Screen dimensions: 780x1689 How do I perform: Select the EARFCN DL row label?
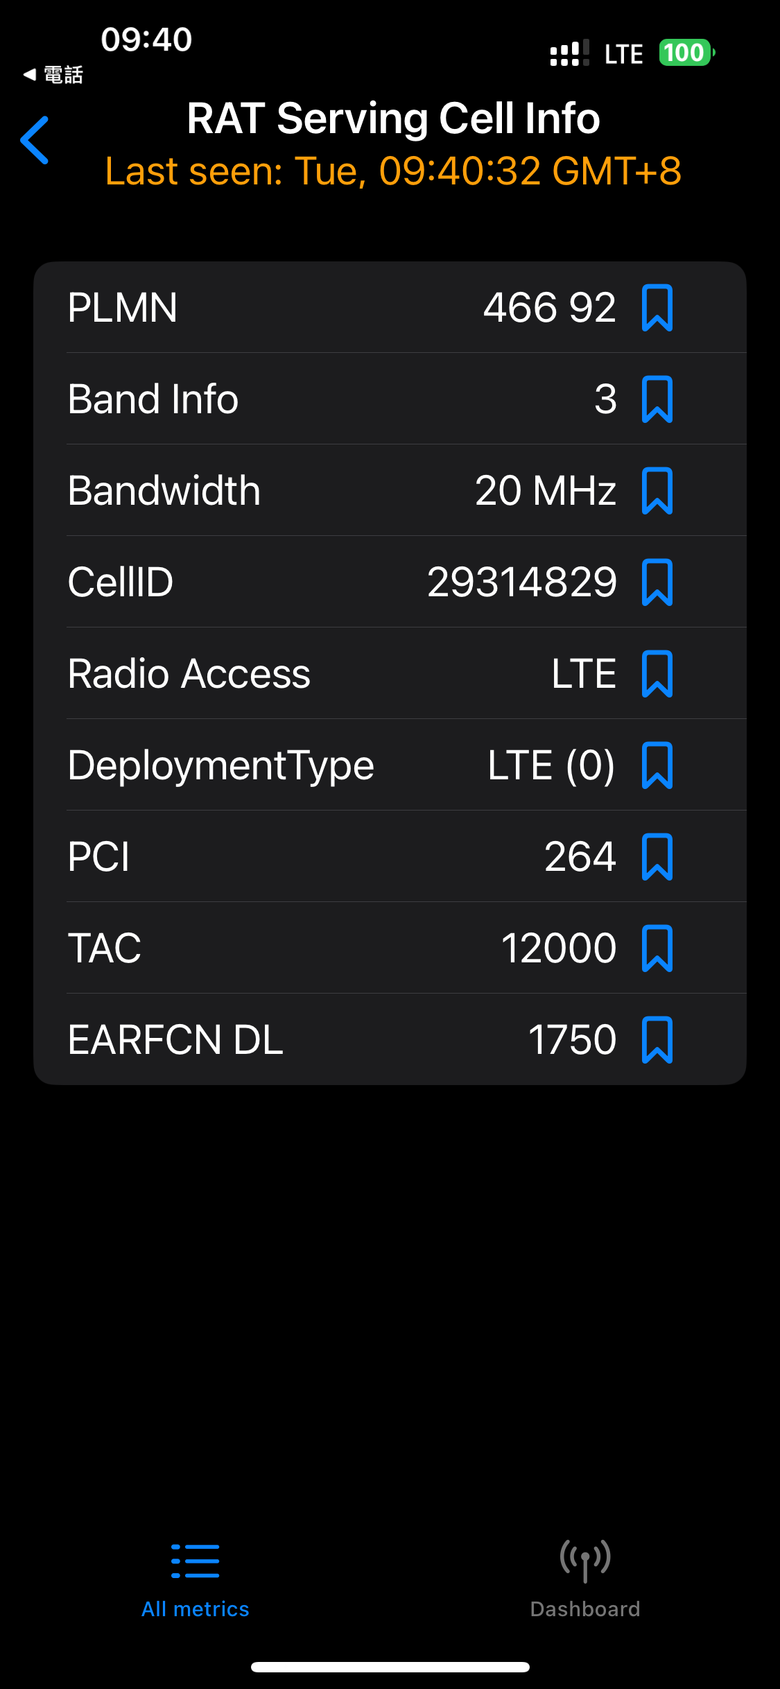tap(175, 1040)
